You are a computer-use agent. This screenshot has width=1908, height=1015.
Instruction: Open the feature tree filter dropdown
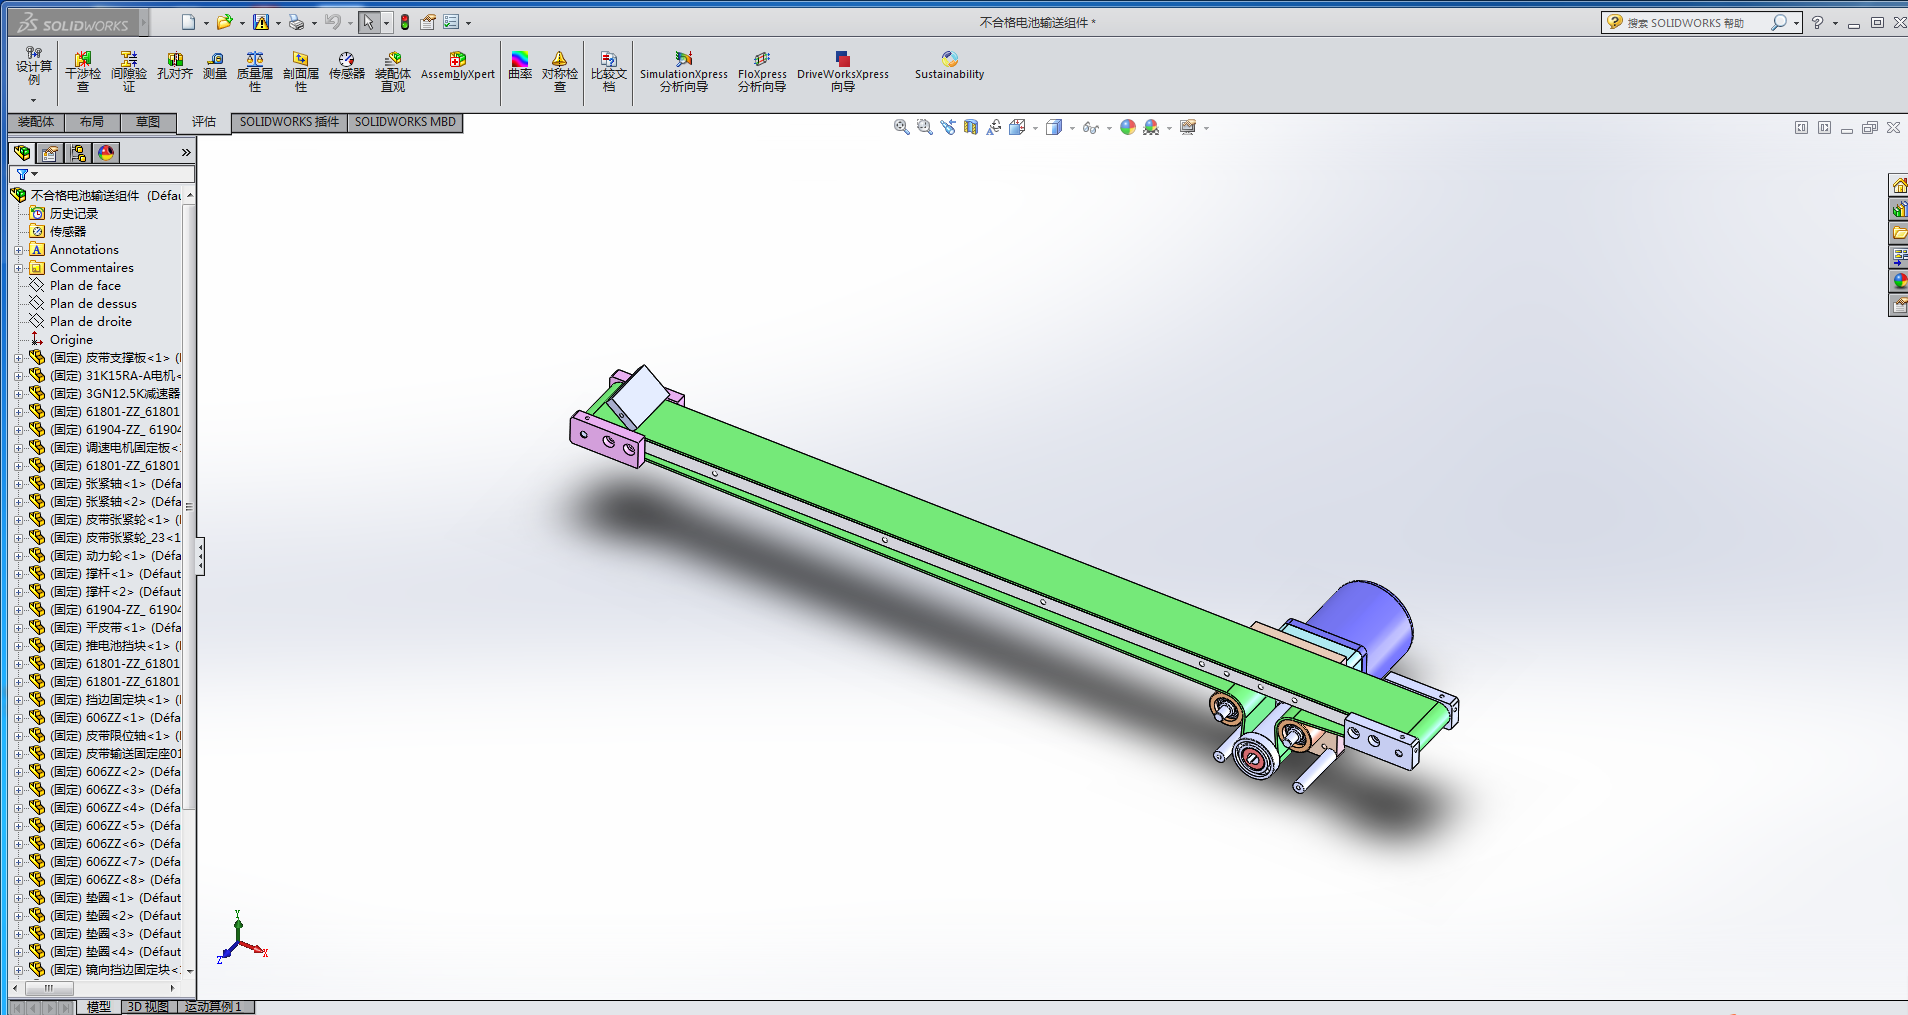tap(27, 175)
